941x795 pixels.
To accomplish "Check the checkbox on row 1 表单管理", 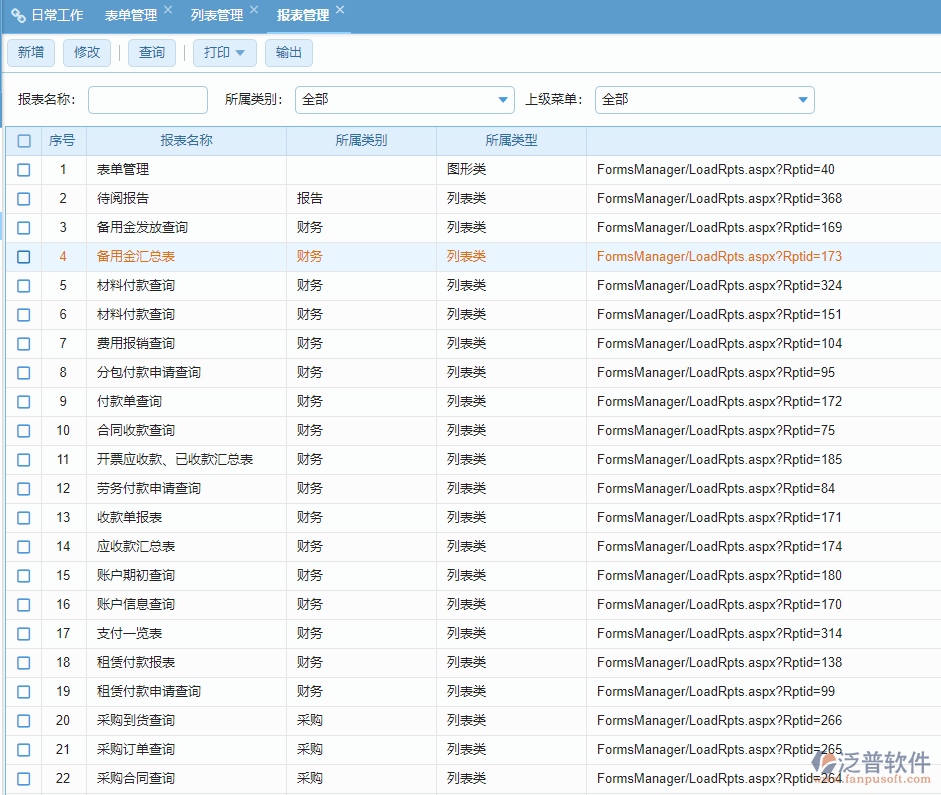I will click(x=23, y=169).
